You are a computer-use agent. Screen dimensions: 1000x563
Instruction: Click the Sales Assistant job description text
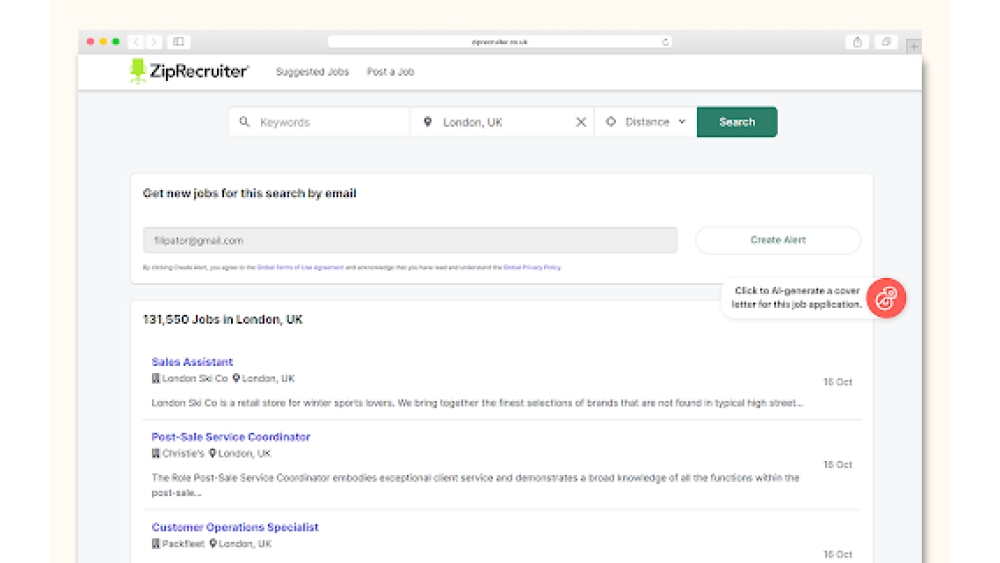477,403
